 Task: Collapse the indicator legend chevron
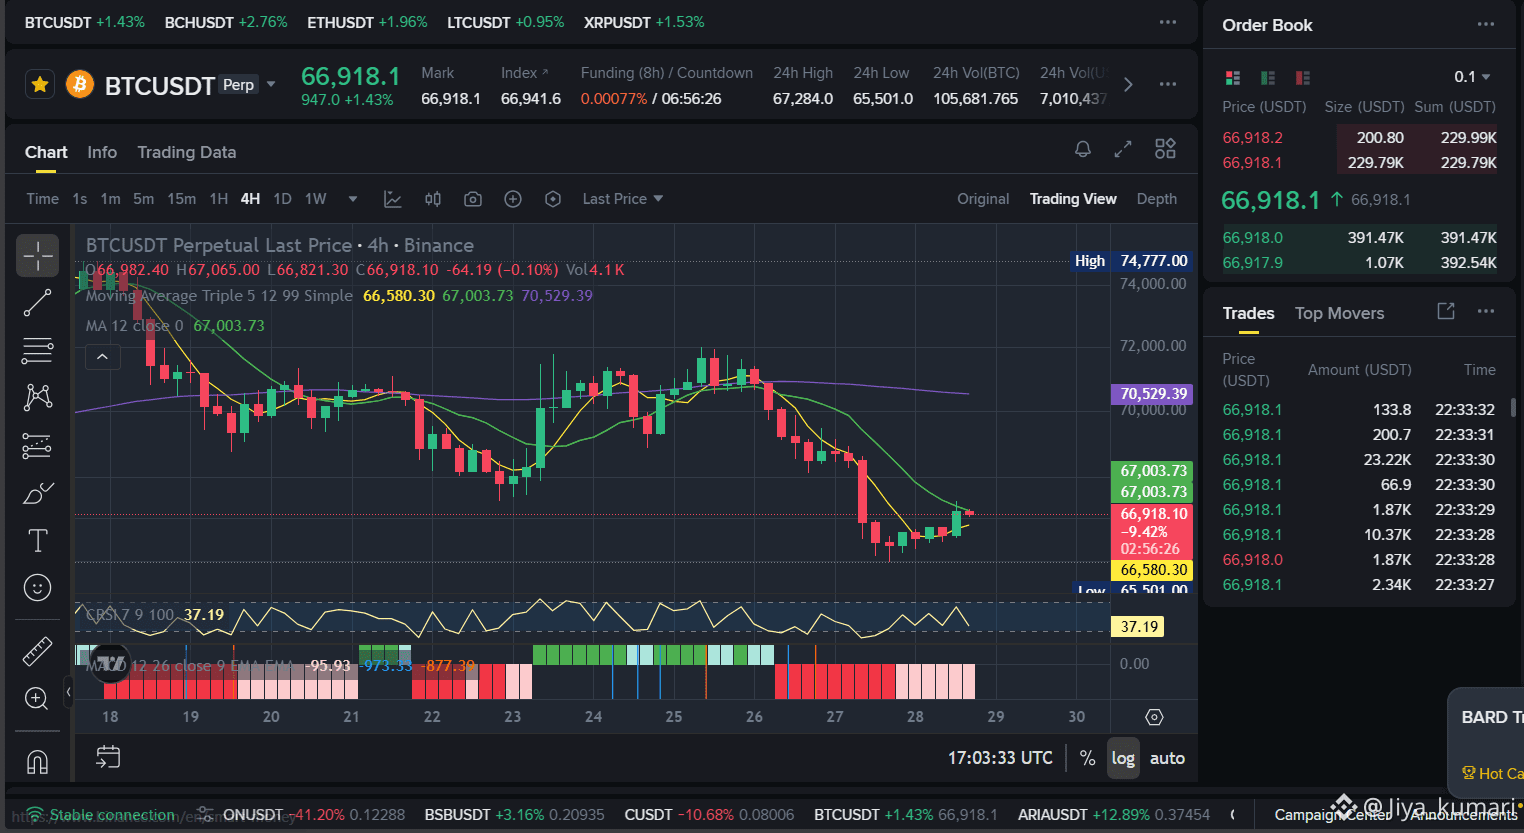click(102, 356)
